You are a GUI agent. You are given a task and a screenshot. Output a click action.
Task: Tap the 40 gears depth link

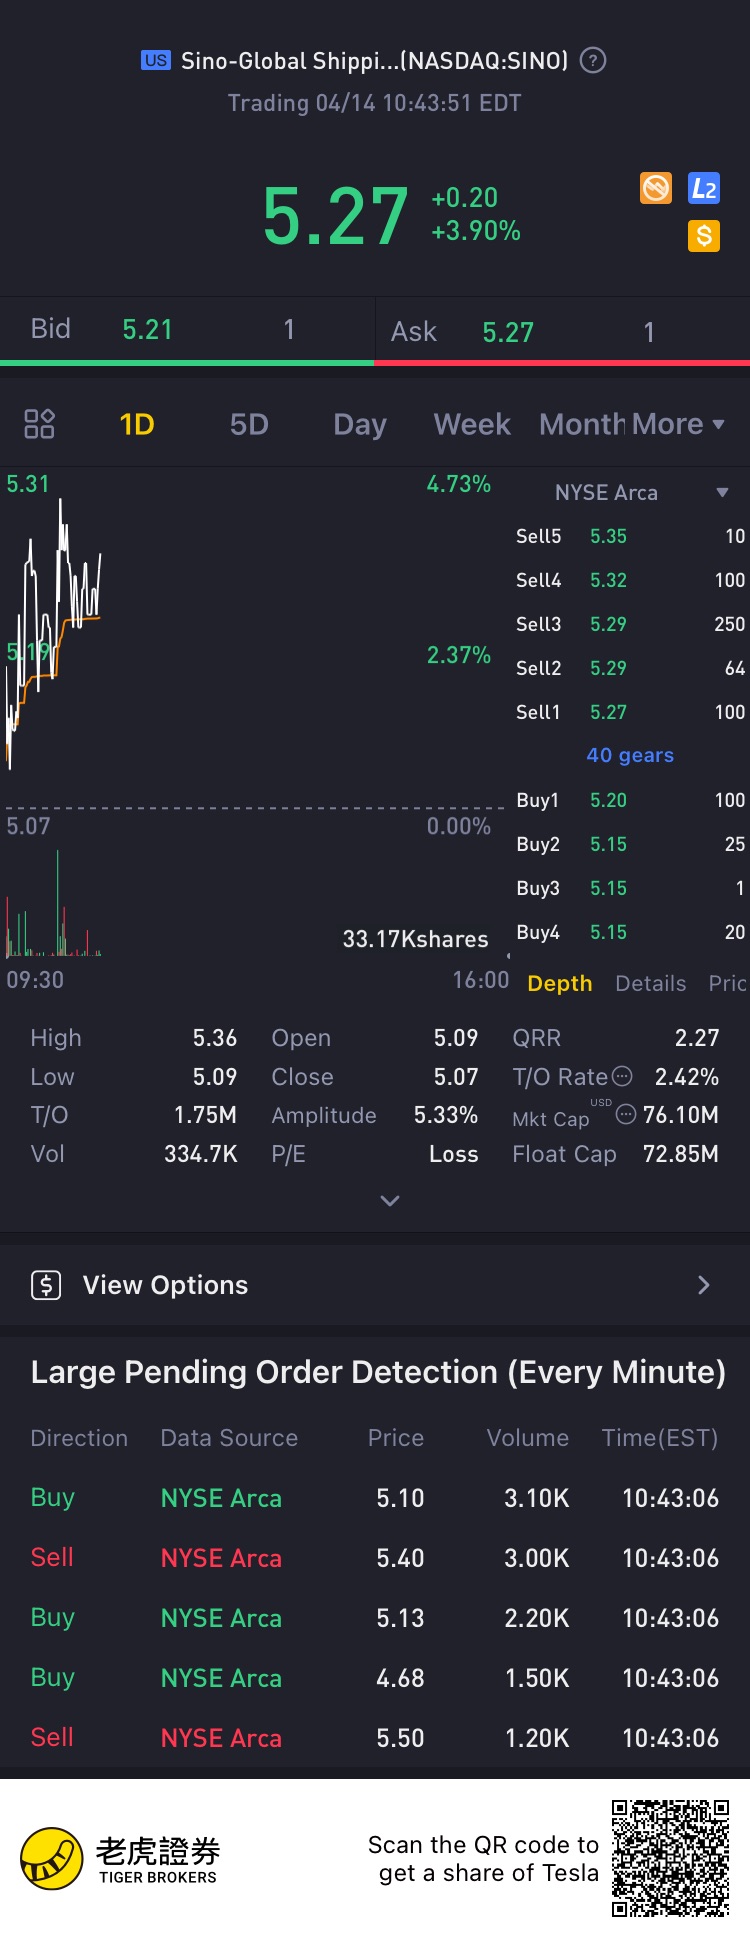click(630, 755)
